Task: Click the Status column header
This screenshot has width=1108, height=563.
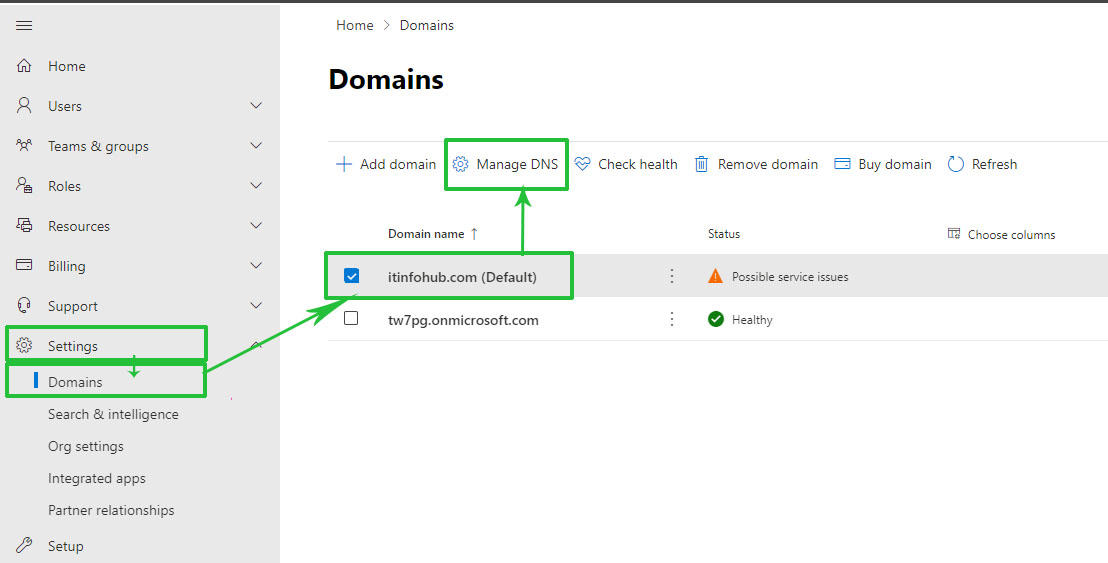Action: pyautogui.click(x=724, y=234)
